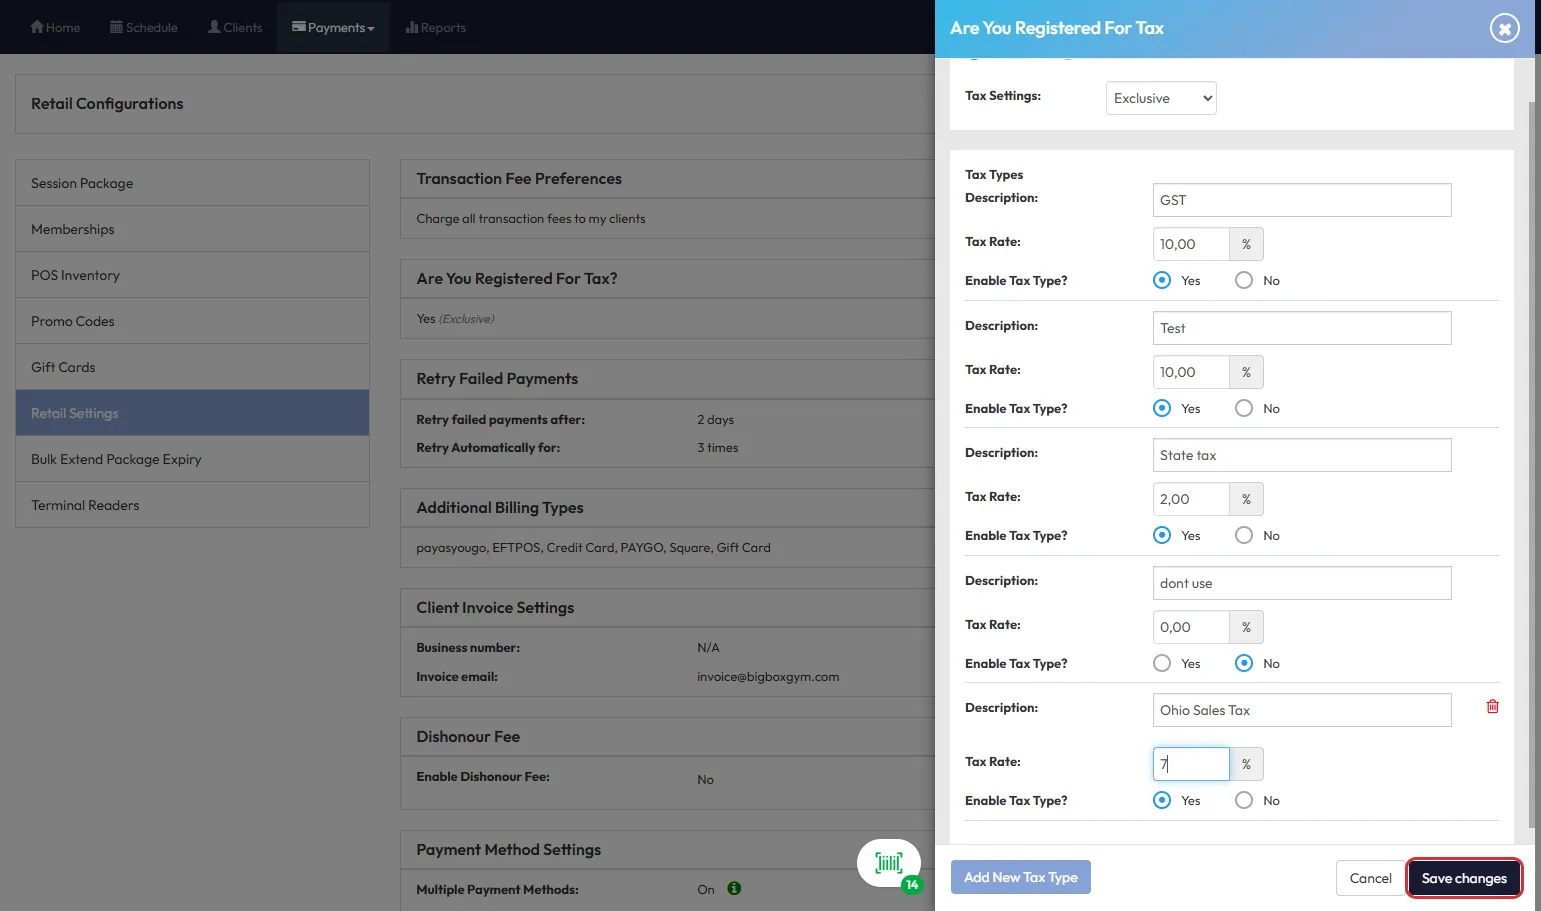Open the Tax Settings Exclusive dropdown
Screen dimensions: 1541x911
point(1161,98)
